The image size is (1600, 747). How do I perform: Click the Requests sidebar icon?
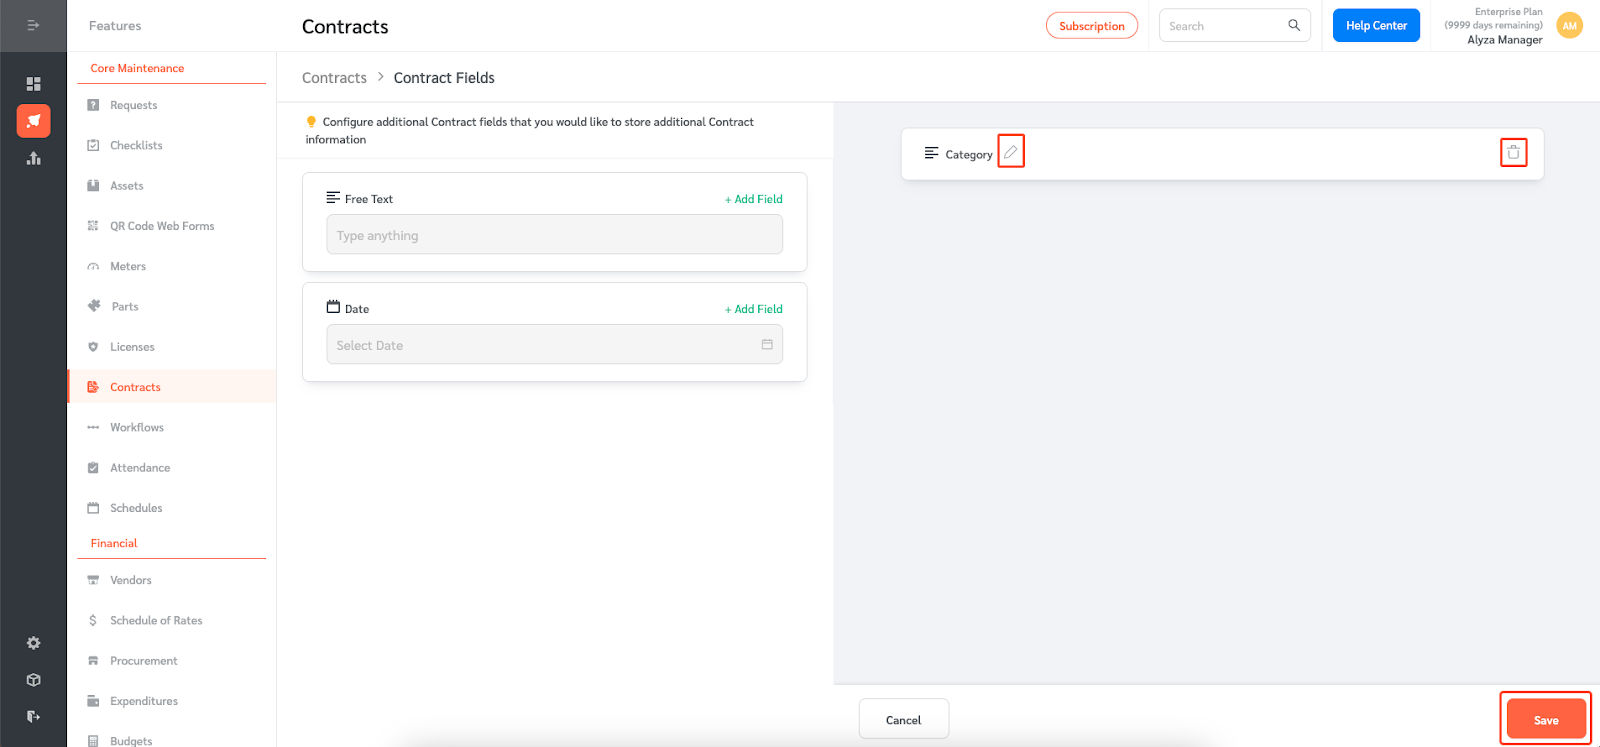pos(93,105)
